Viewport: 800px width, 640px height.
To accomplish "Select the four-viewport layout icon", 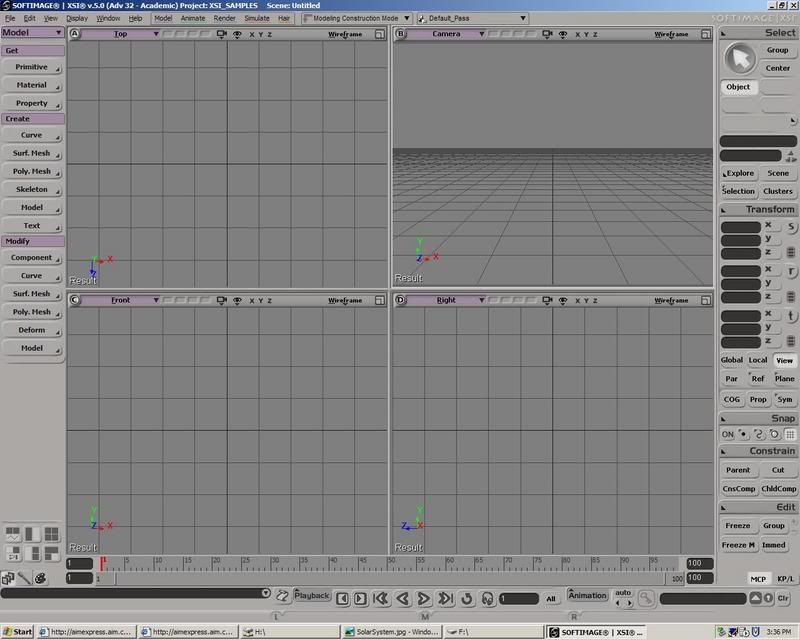I will pyautogui.click(x=51, y=534).
